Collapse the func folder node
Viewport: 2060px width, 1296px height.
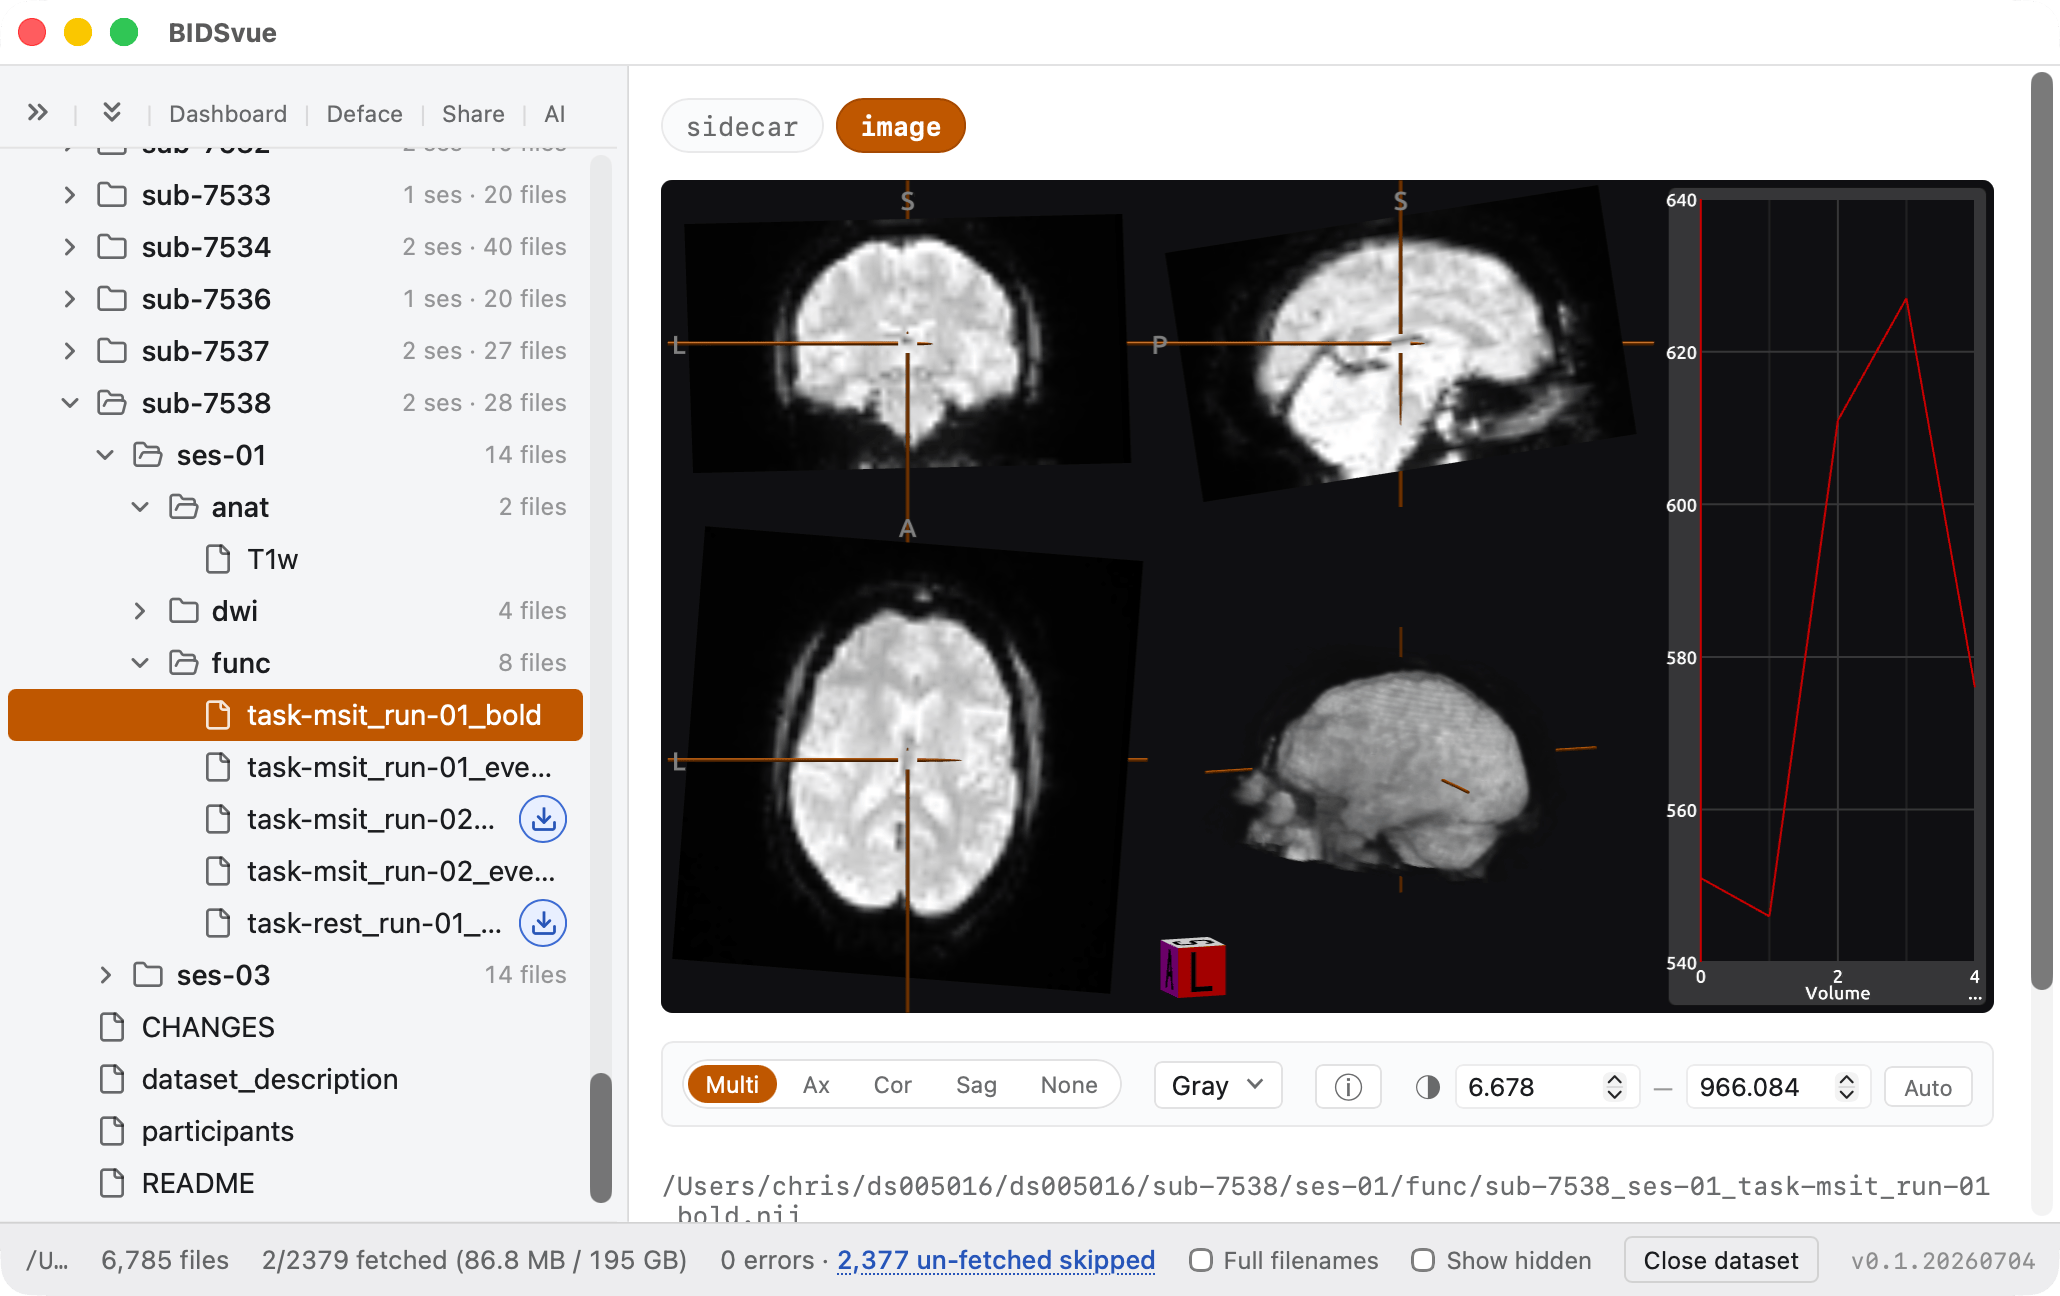(x=140, y=663)
